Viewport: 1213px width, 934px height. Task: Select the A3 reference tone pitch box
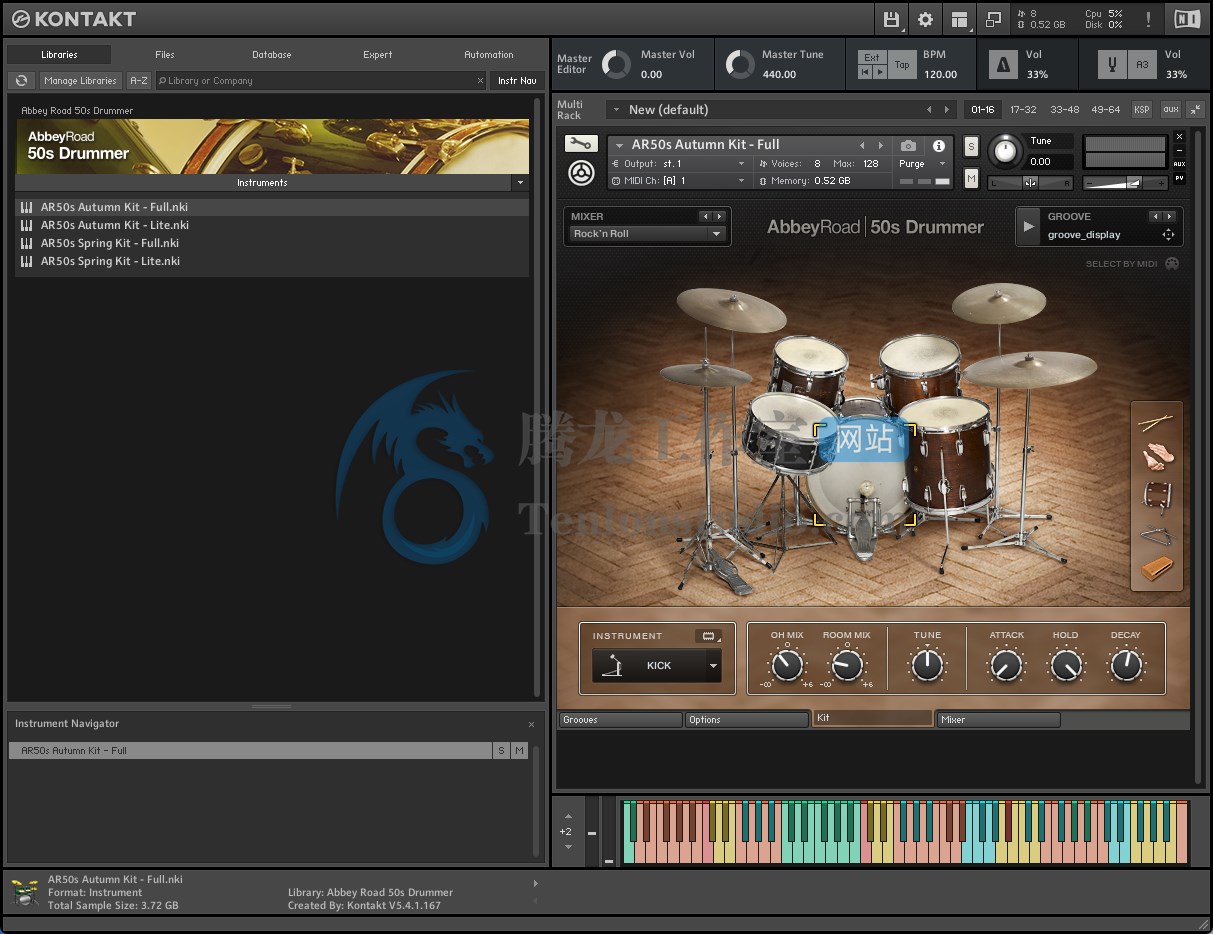(1142, 65)
